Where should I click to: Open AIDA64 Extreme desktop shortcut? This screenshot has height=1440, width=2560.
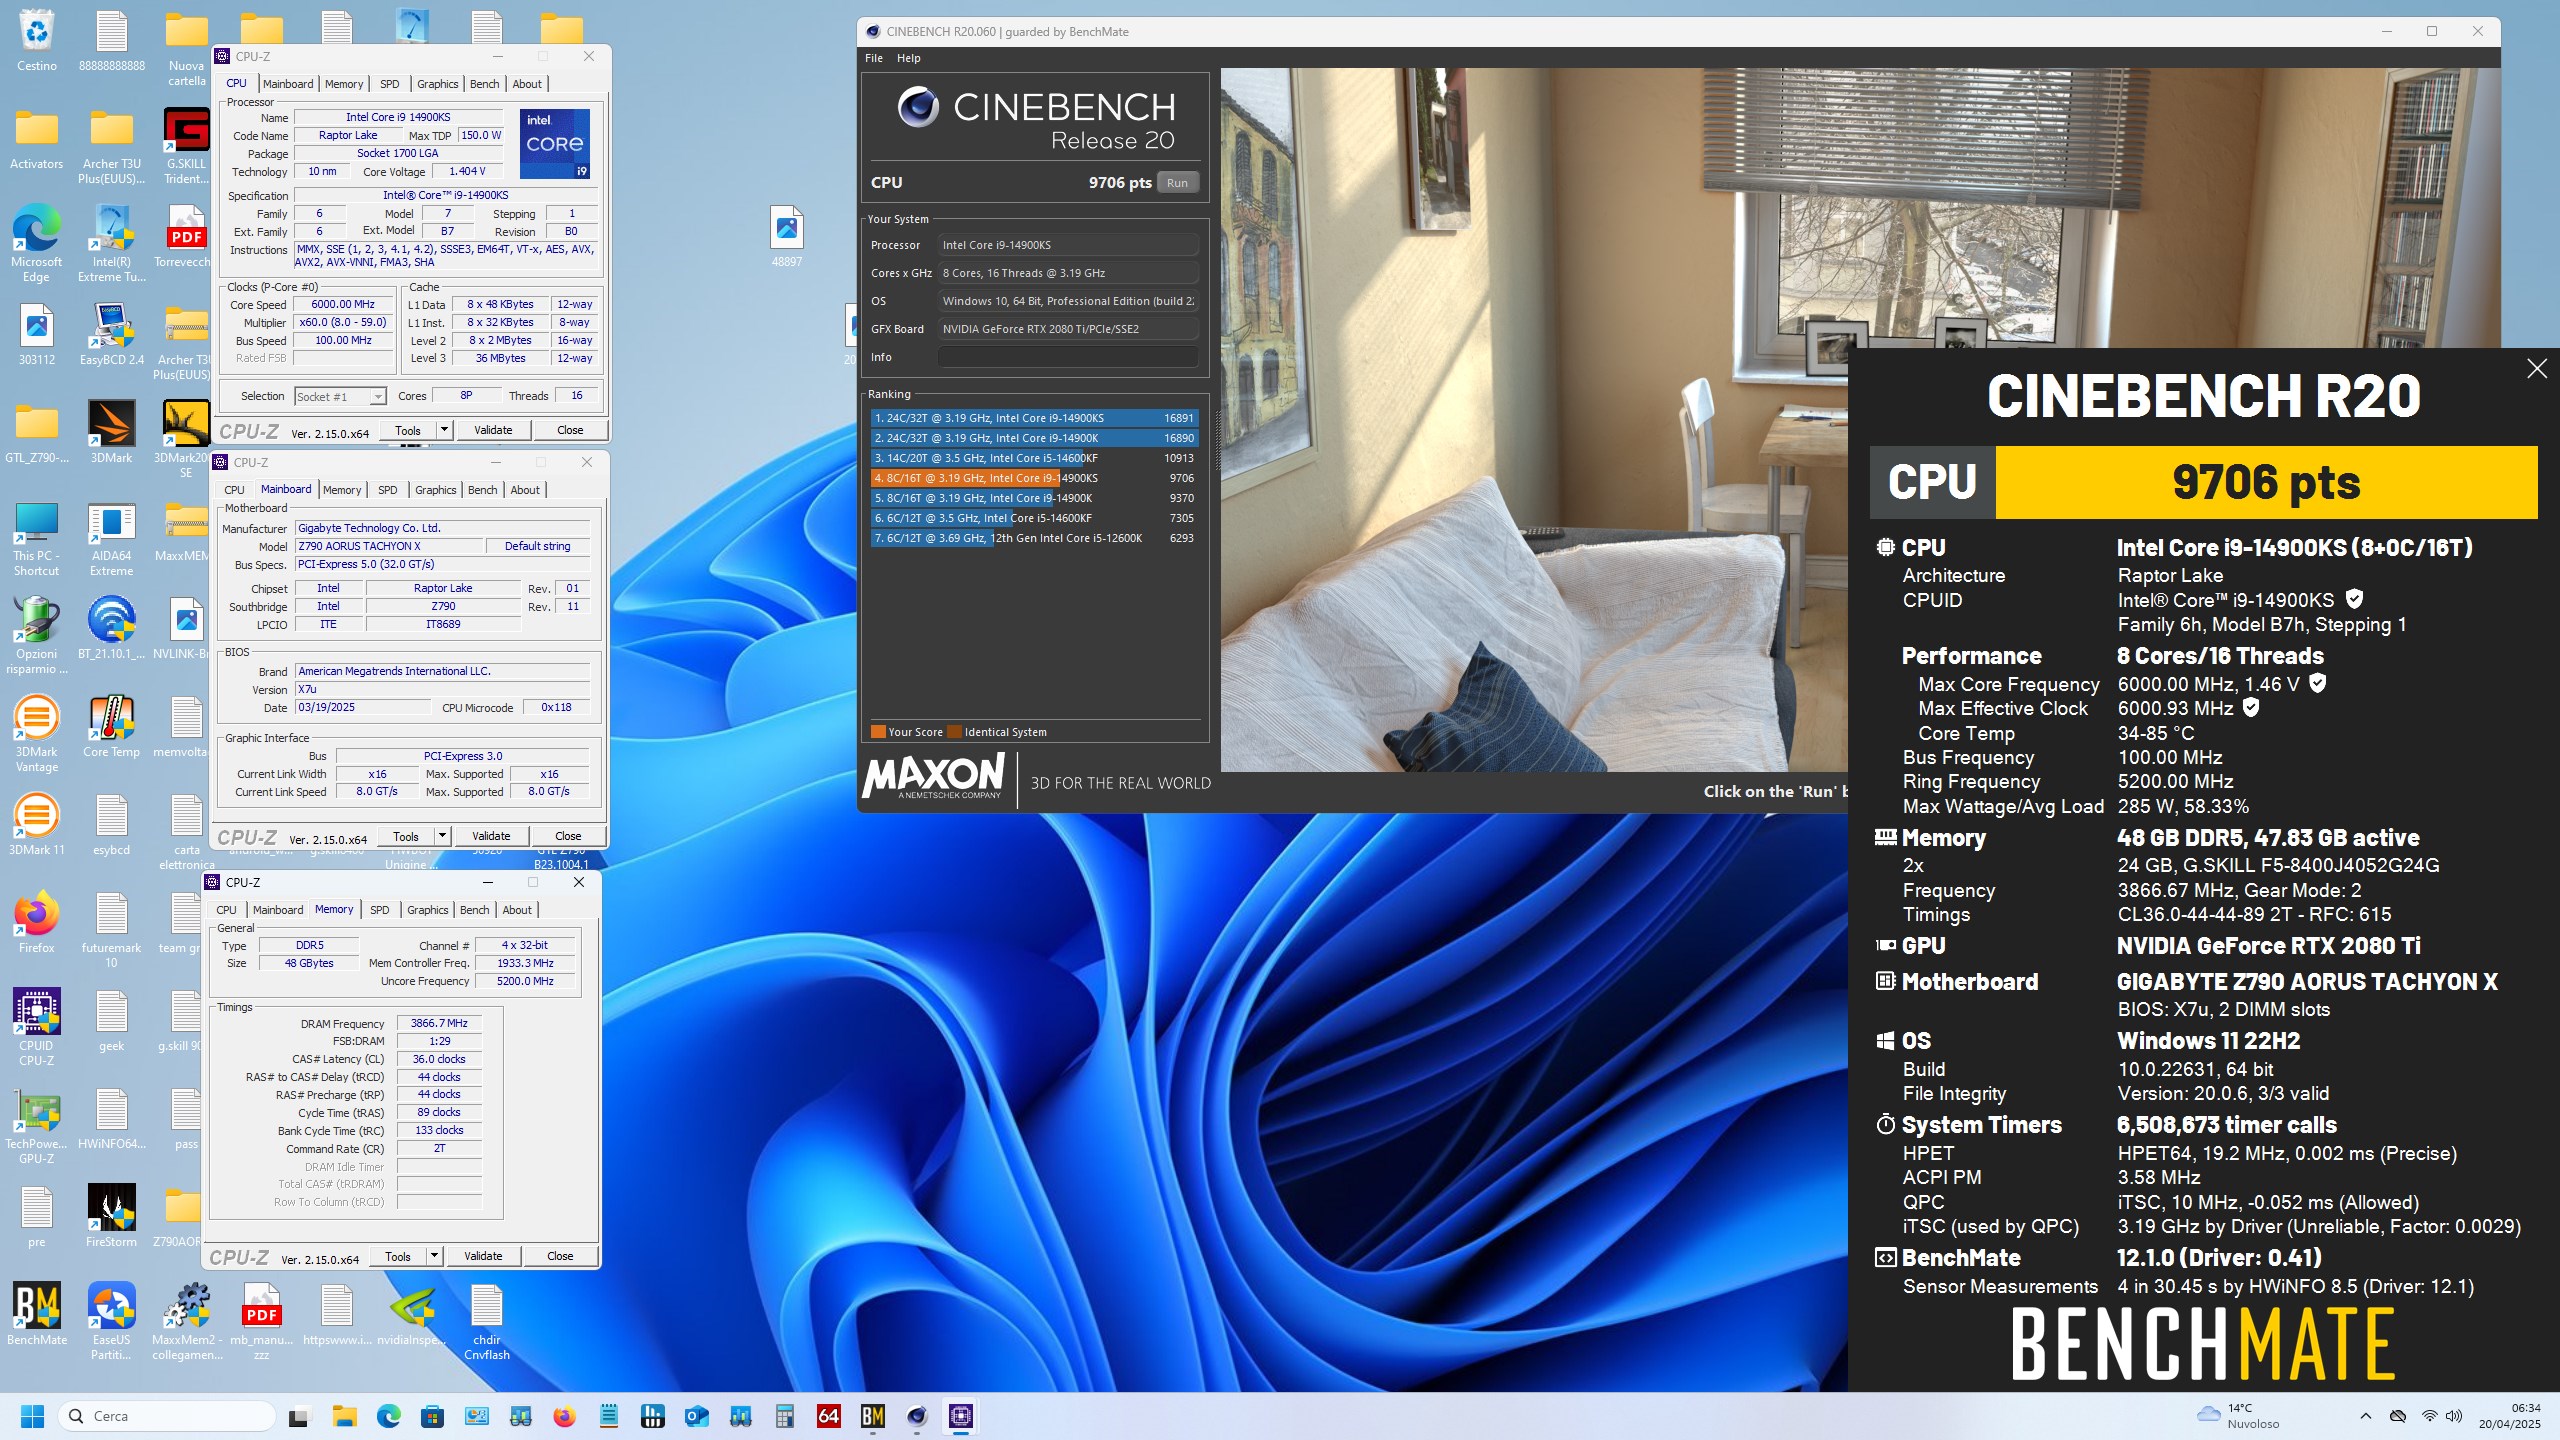tap(111, 540)
